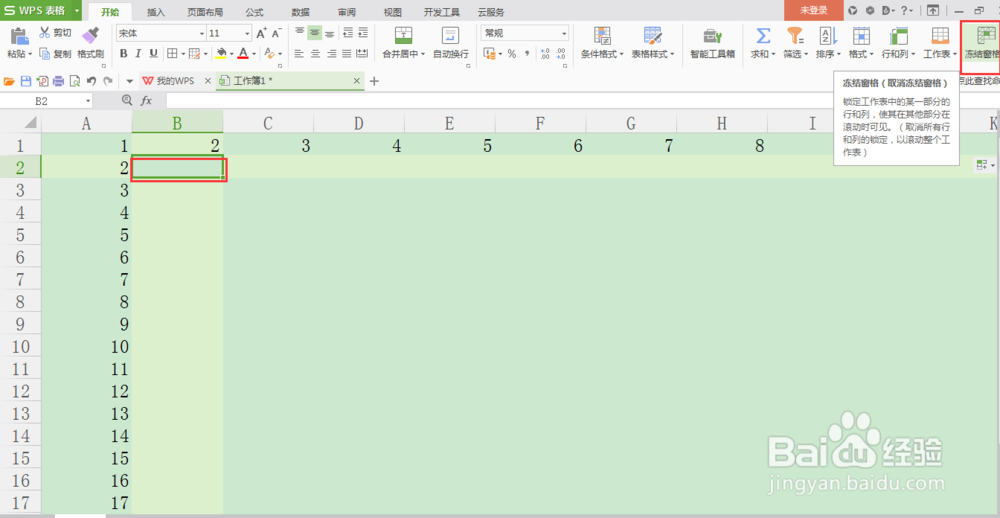This screenshot has width=1000, height=518.
Task: Open the number format dropdown 常规
Action: pos(564,33)
